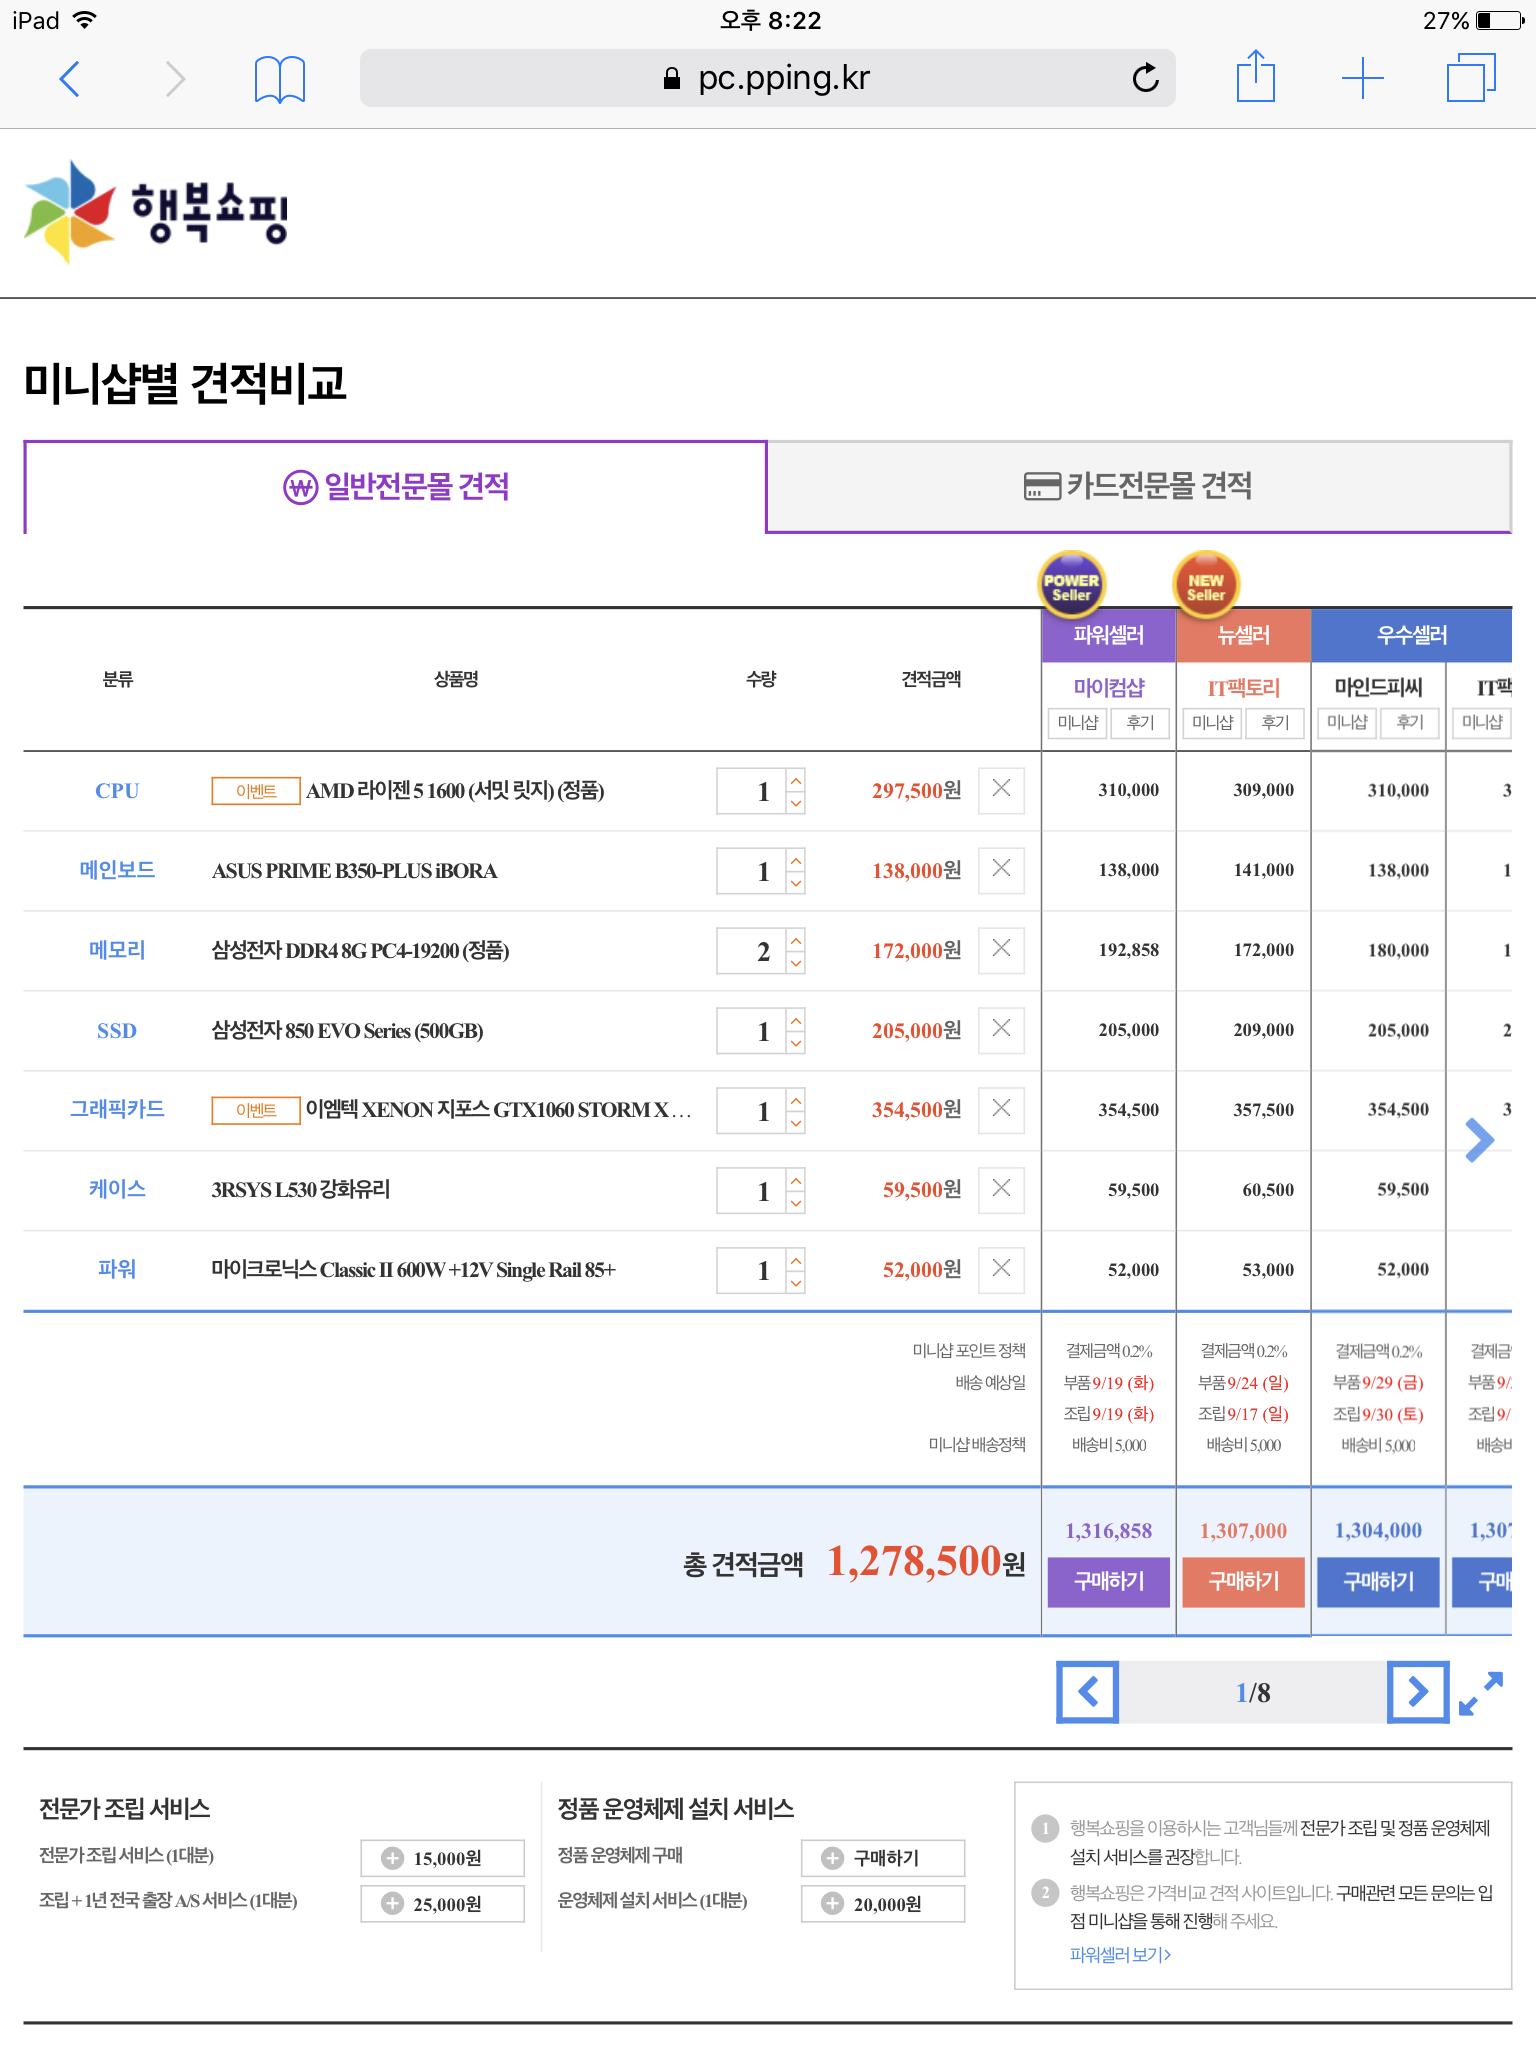Edit the CPU quantity field
This screenshot has height=2048, width=1536.
tap(752, 791)
